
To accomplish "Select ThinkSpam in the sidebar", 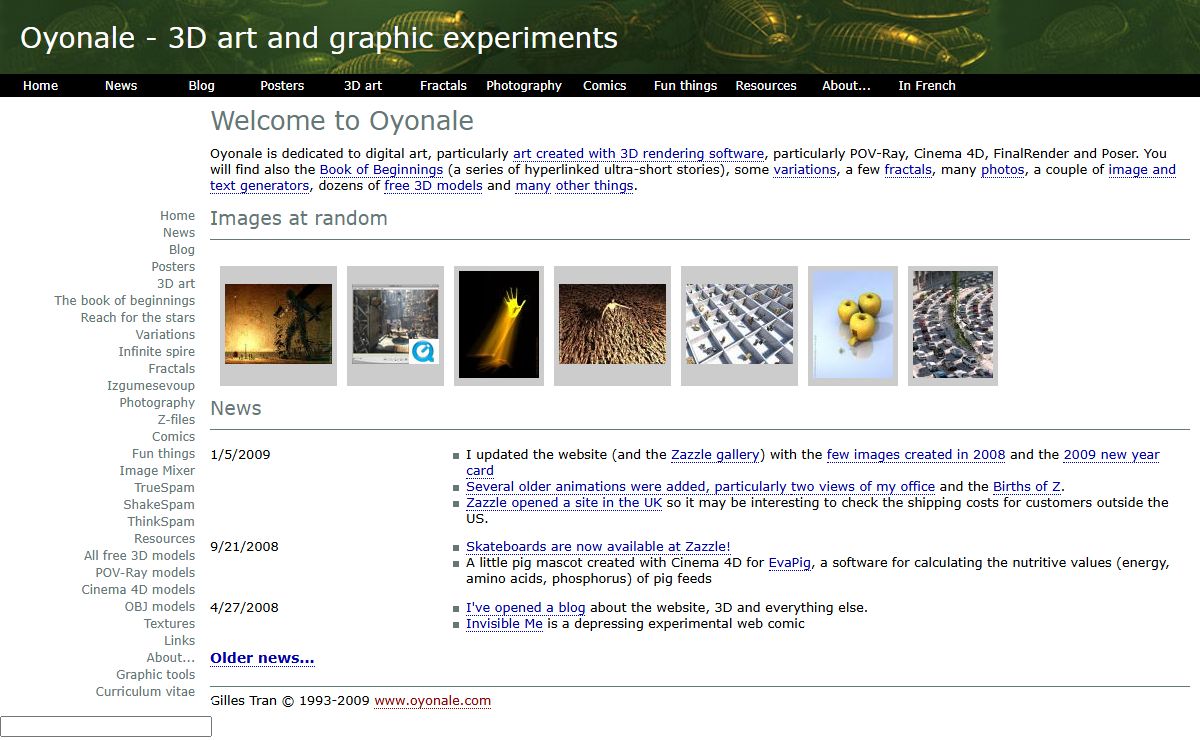I will (x=161, y=522).
